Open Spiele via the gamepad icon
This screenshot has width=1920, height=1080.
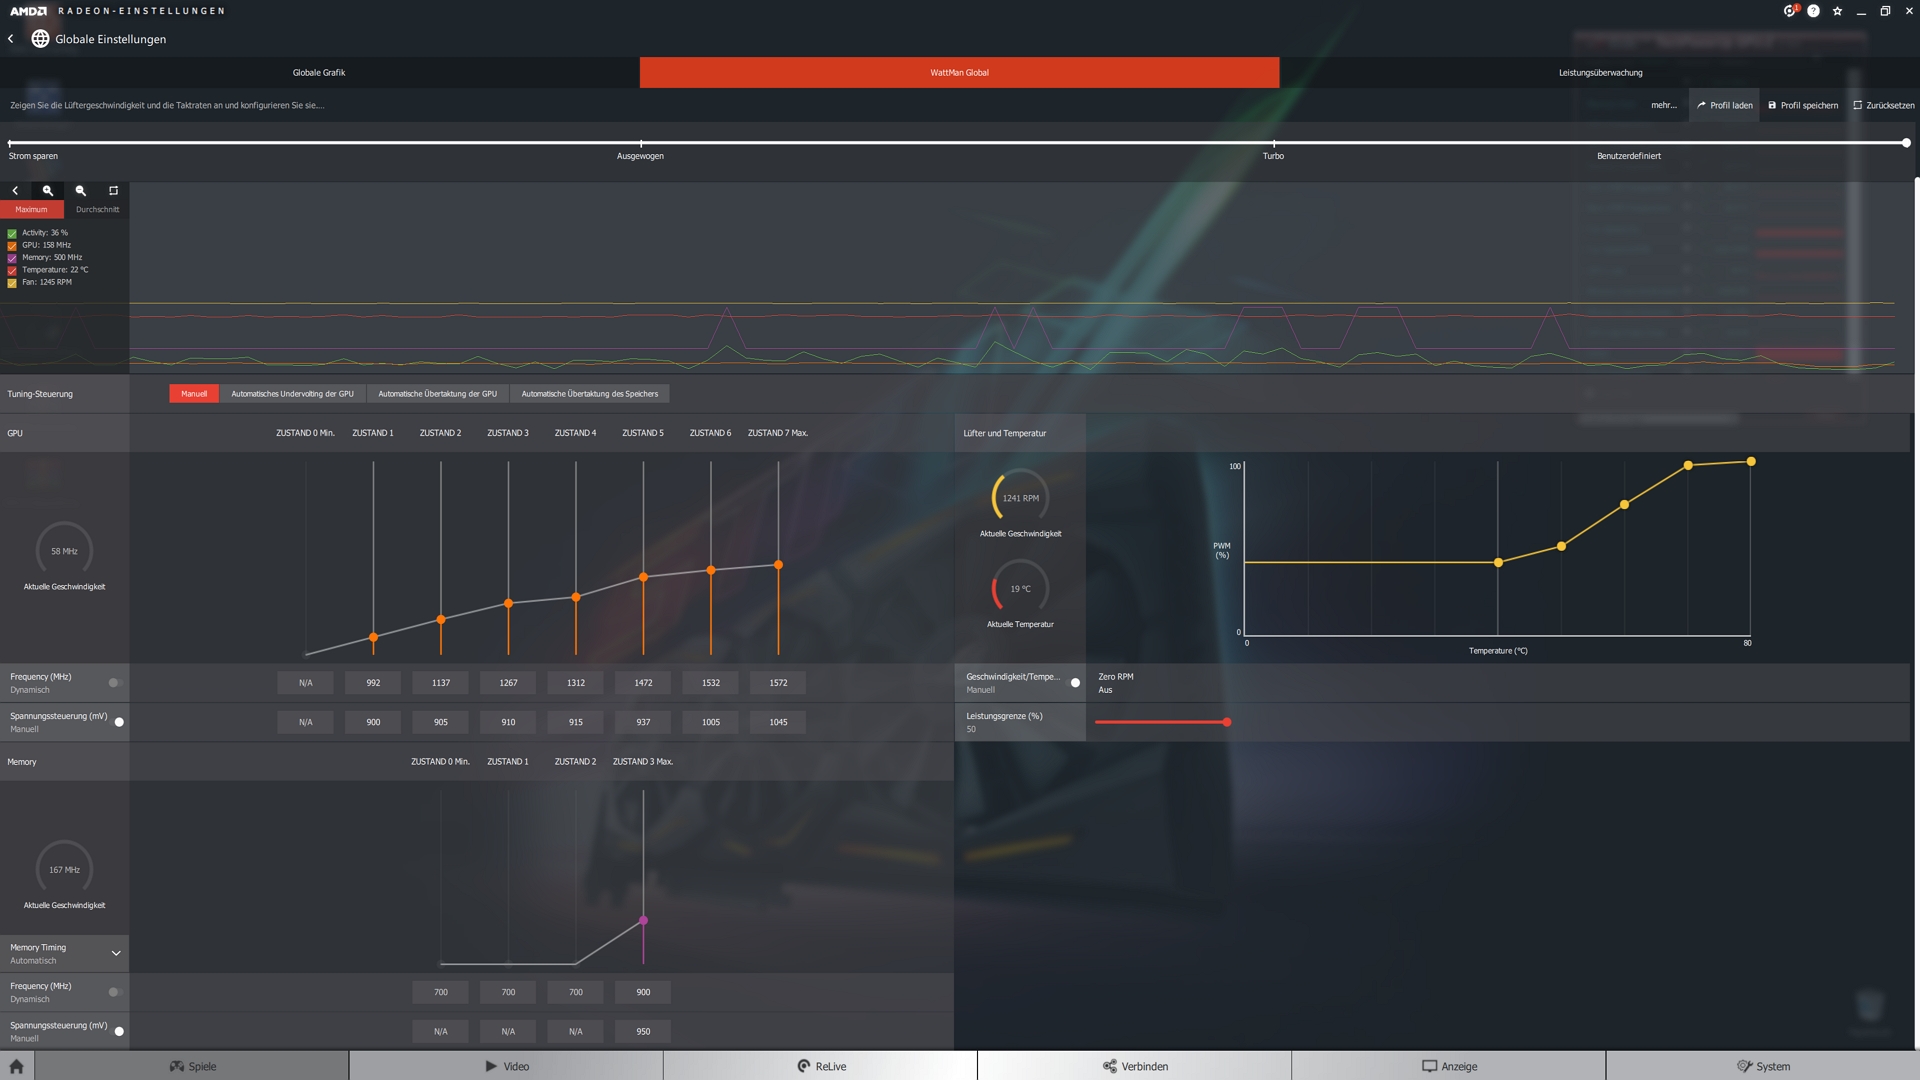point(177,1066)
